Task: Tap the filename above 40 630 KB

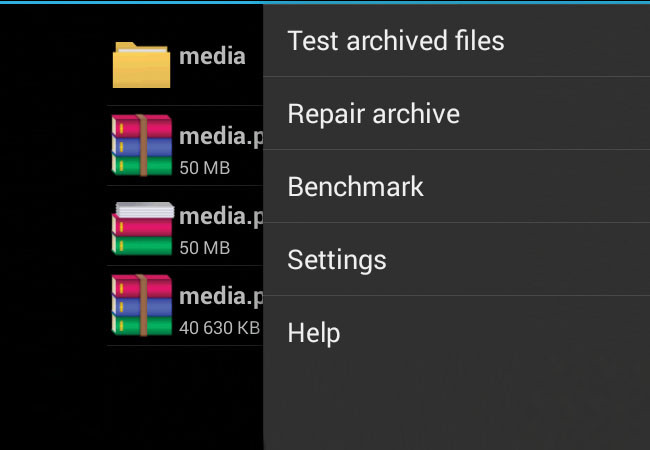Action: 221,297
